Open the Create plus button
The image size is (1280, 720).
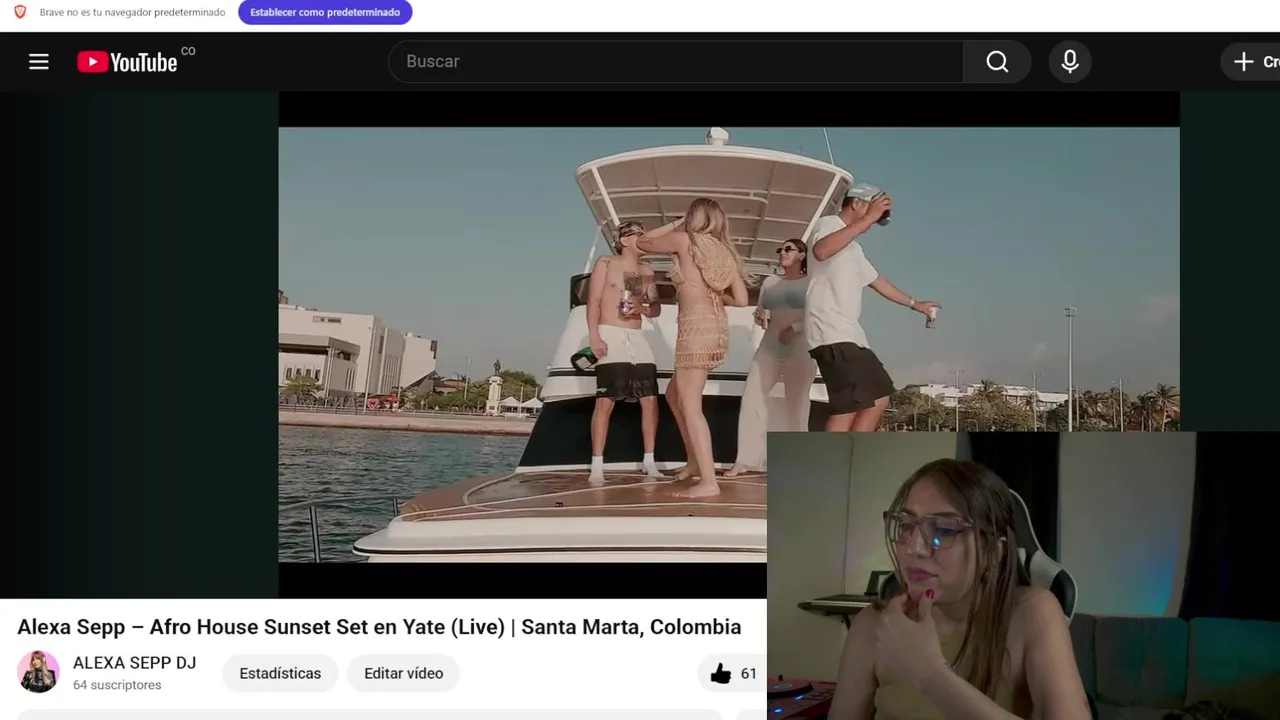click(1252, 62)
